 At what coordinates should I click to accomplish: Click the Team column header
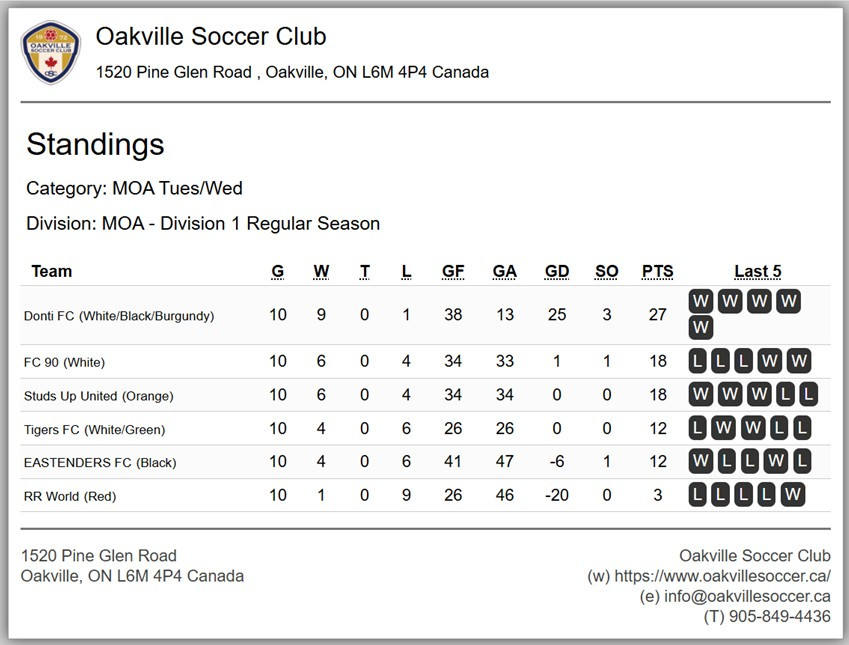[x=52, y=271]
